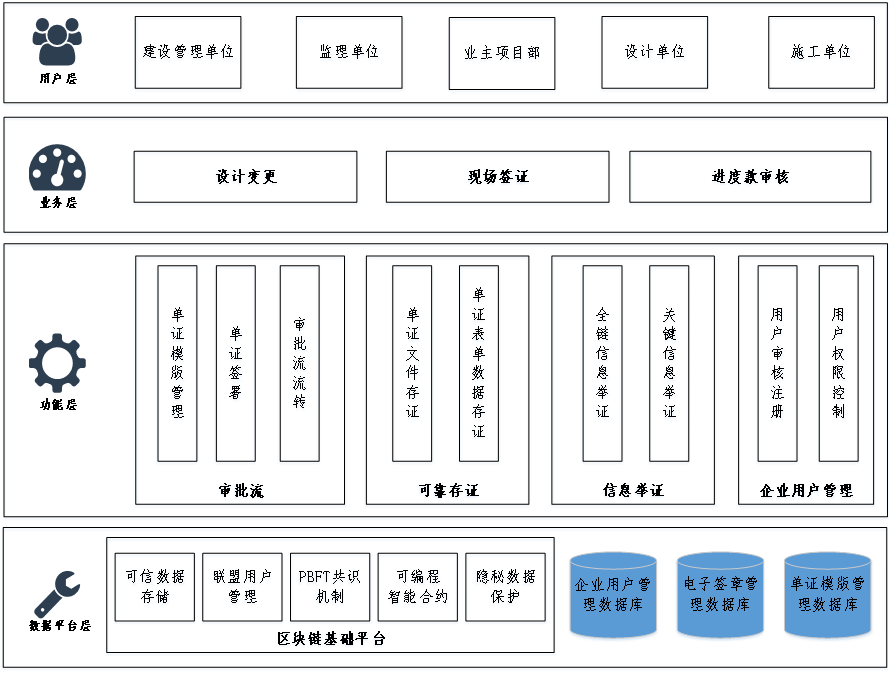Image resolution: width=893 pixels, height=674 pixels.
Task: Select the 联盟用户管理 box
Action: [x=242, y=588]
